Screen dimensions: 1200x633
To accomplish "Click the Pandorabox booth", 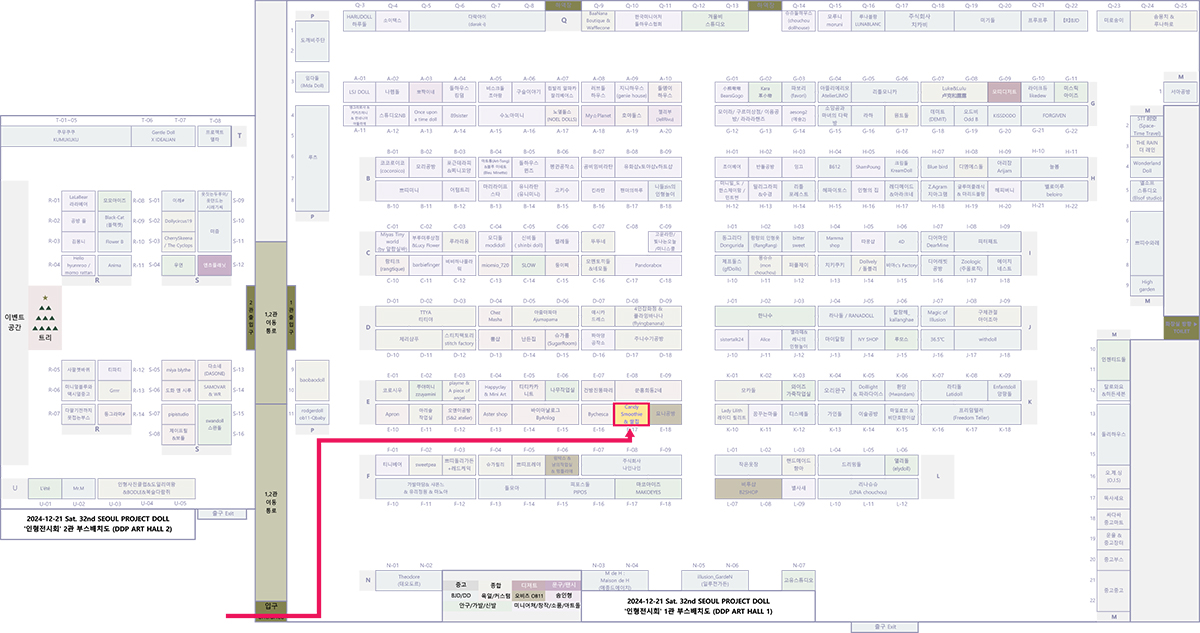I will 648,266.
